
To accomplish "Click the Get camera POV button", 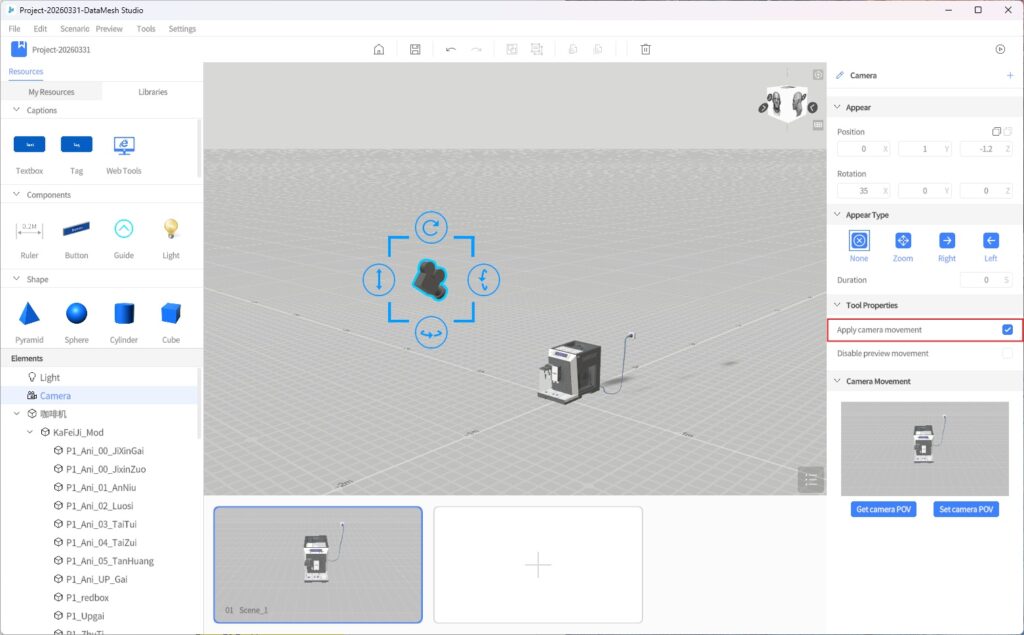I will point(885,509).
